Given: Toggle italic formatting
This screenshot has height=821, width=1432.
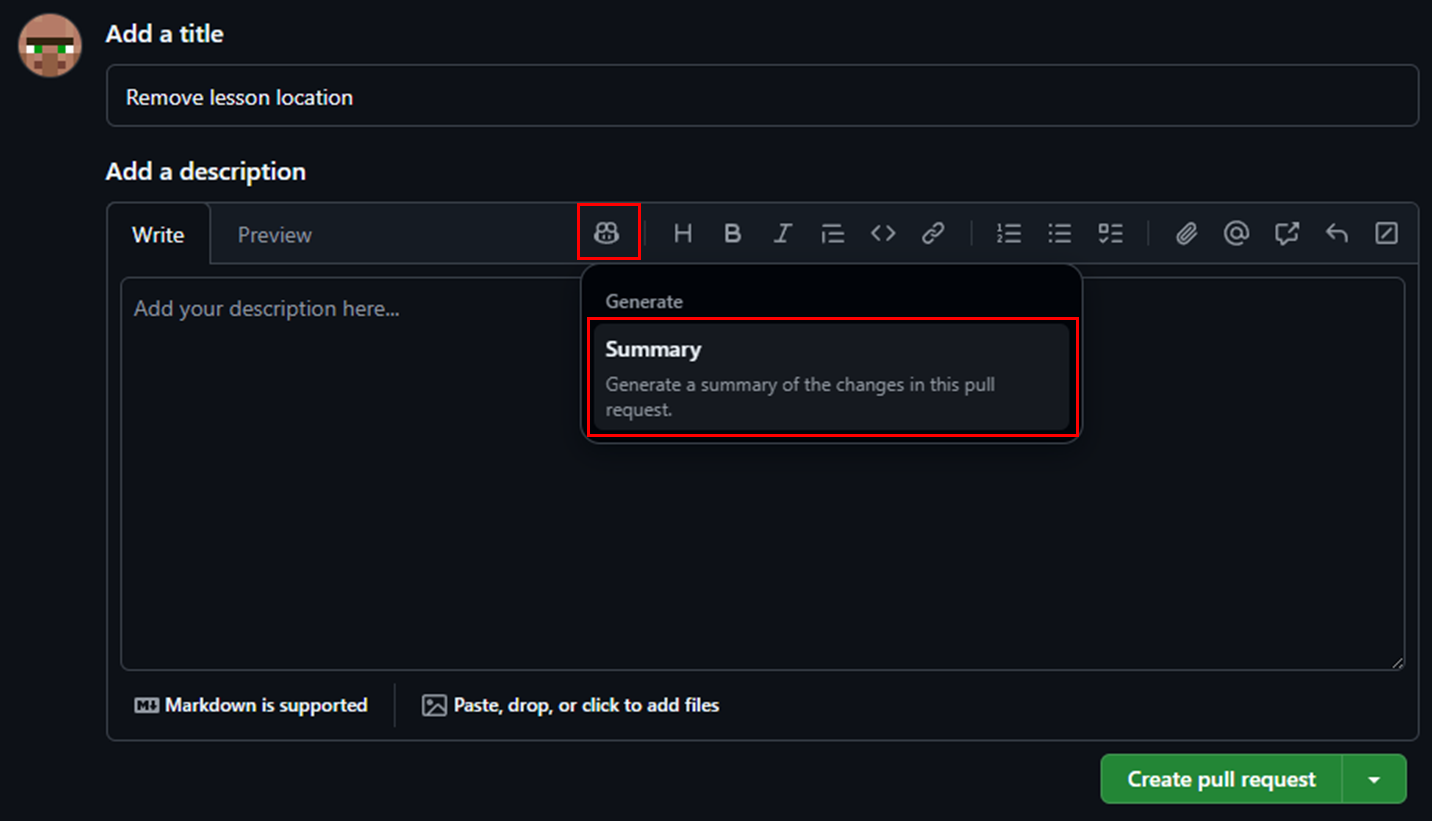Looking at the screenshot, I should tap(783, 233).
